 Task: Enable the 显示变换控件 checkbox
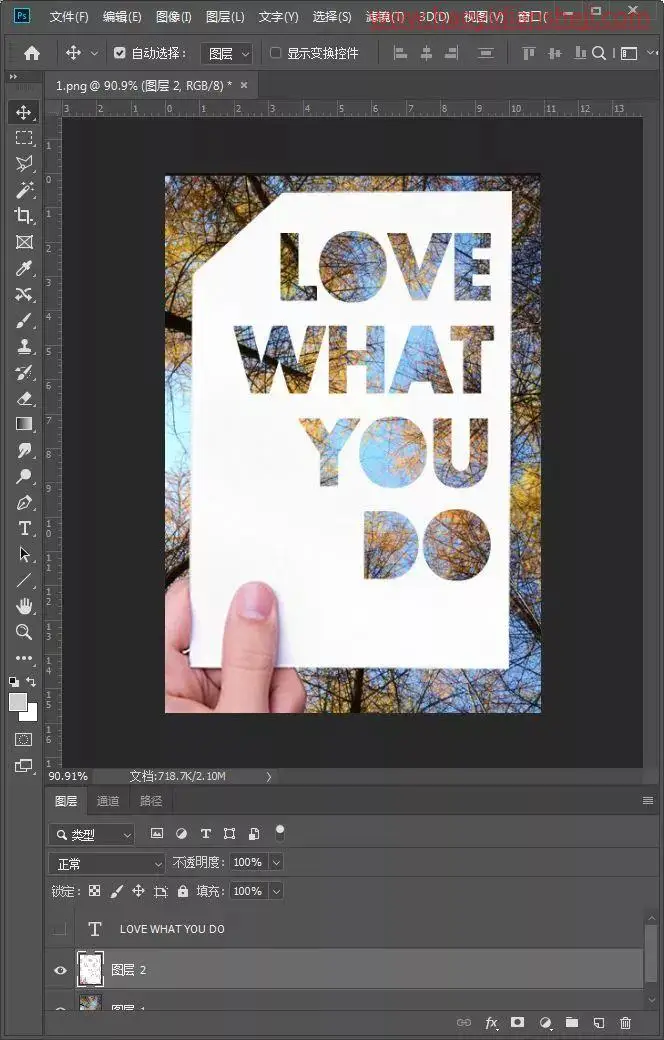tap(275, 53)
